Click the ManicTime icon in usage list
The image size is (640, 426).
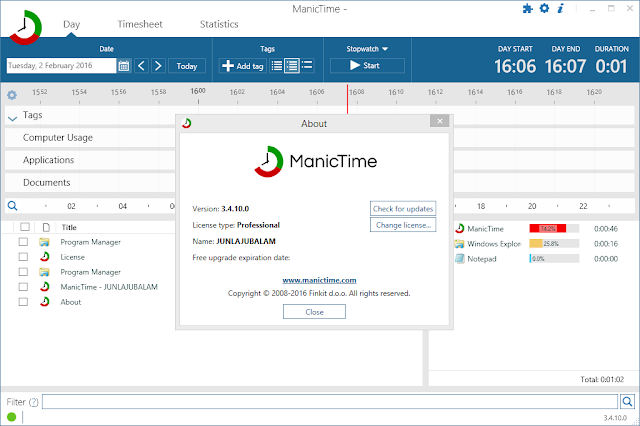(x=460, y=229)
